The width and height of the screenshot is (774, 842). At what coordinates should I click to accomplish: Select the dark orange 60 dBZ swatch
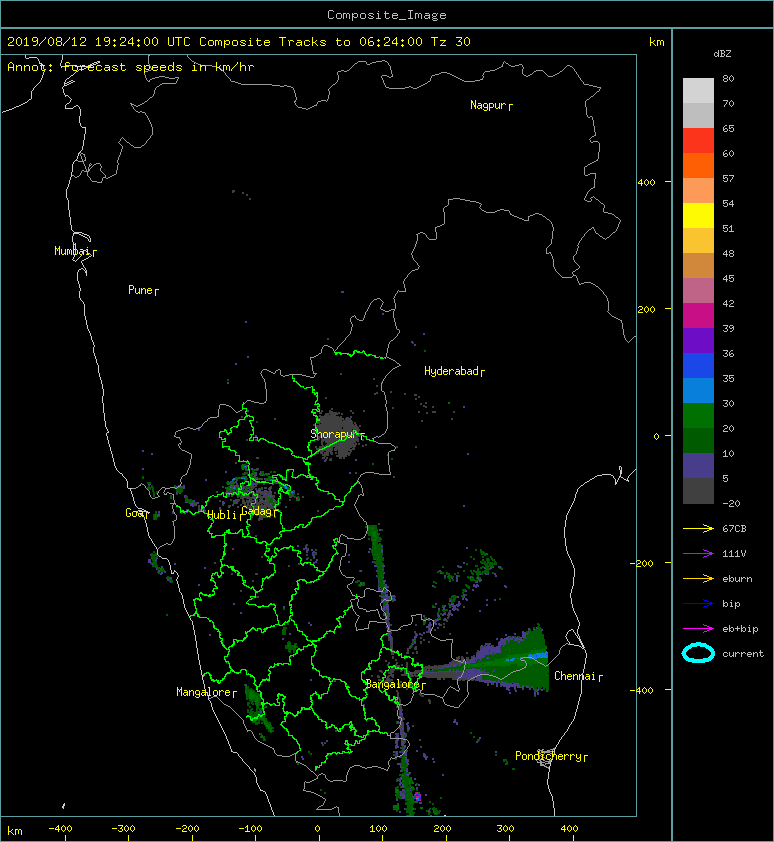click(x=698, y=165)
